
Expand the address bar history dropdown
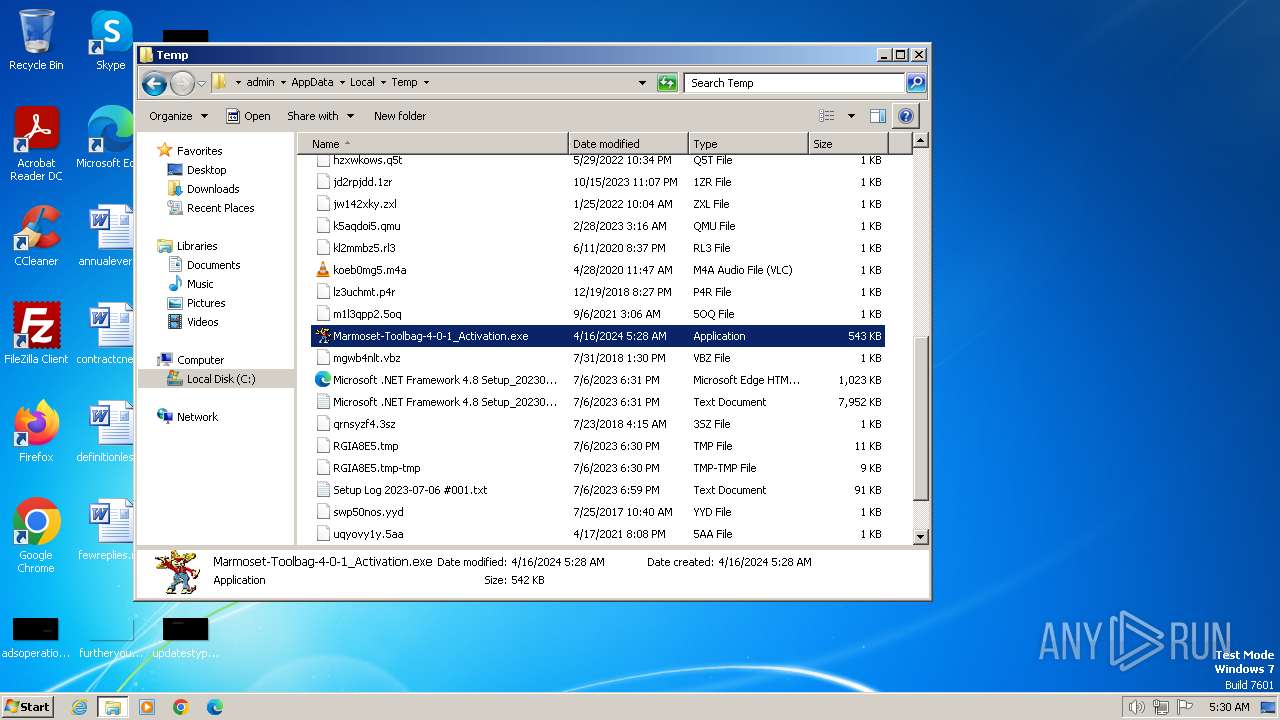pyautogui.click(x=642, y=83)
